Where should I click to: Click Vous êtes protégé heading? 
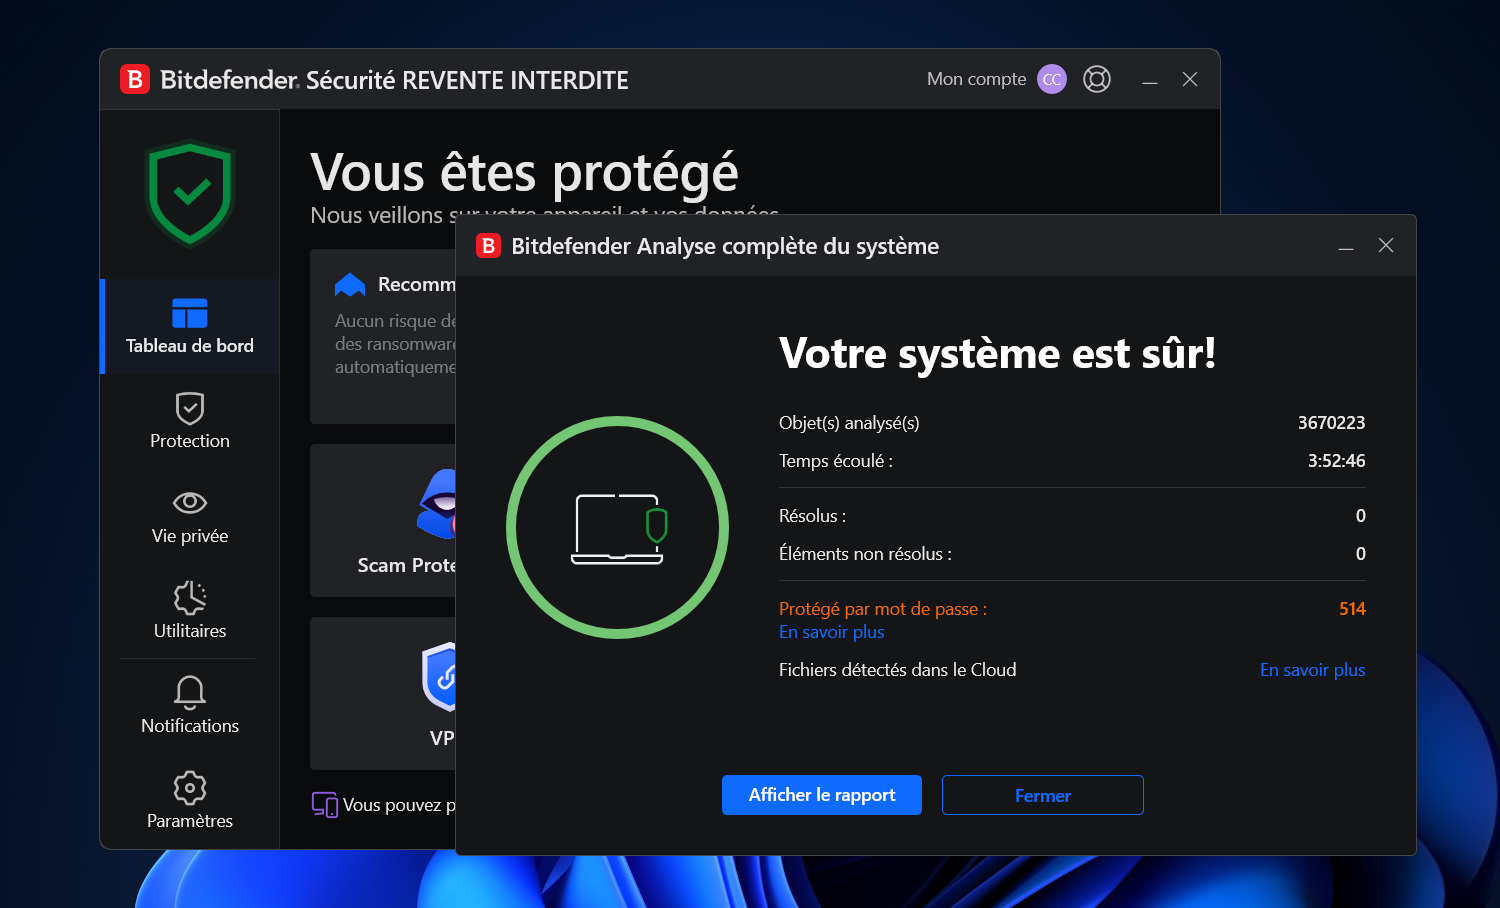[x=524, y=172]
